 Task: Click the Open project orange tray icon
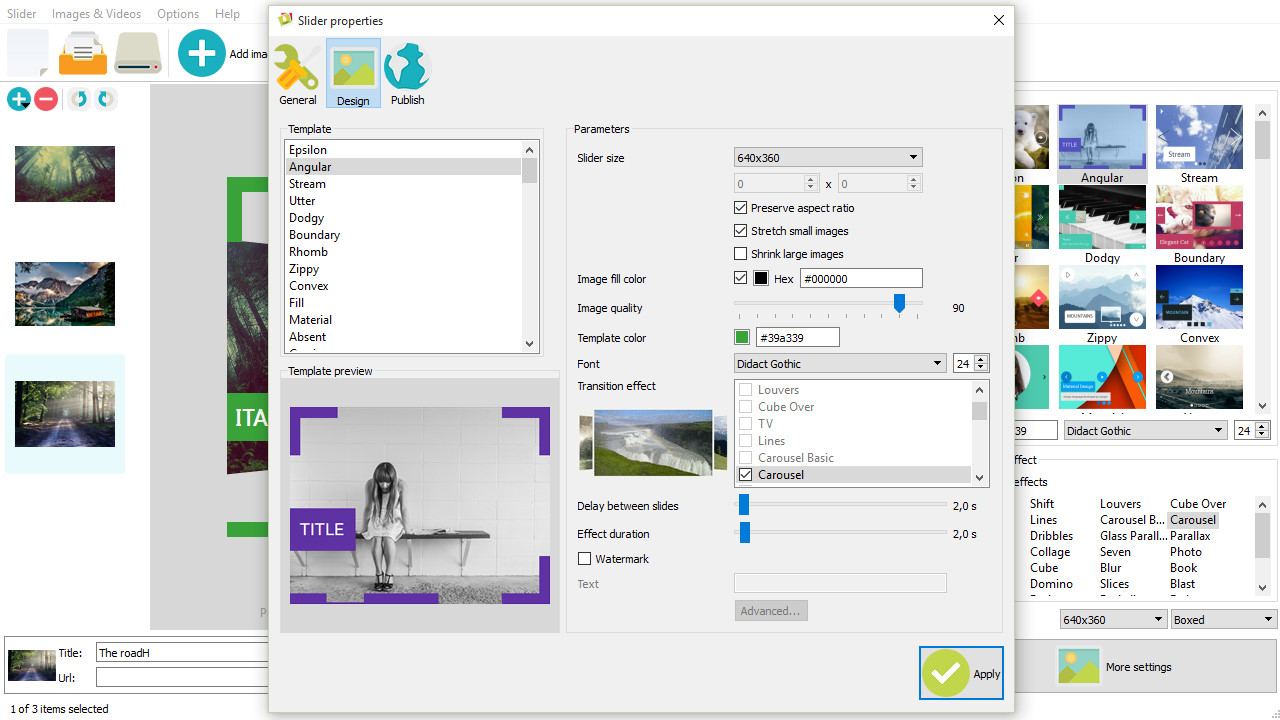[x=83, y=52]
